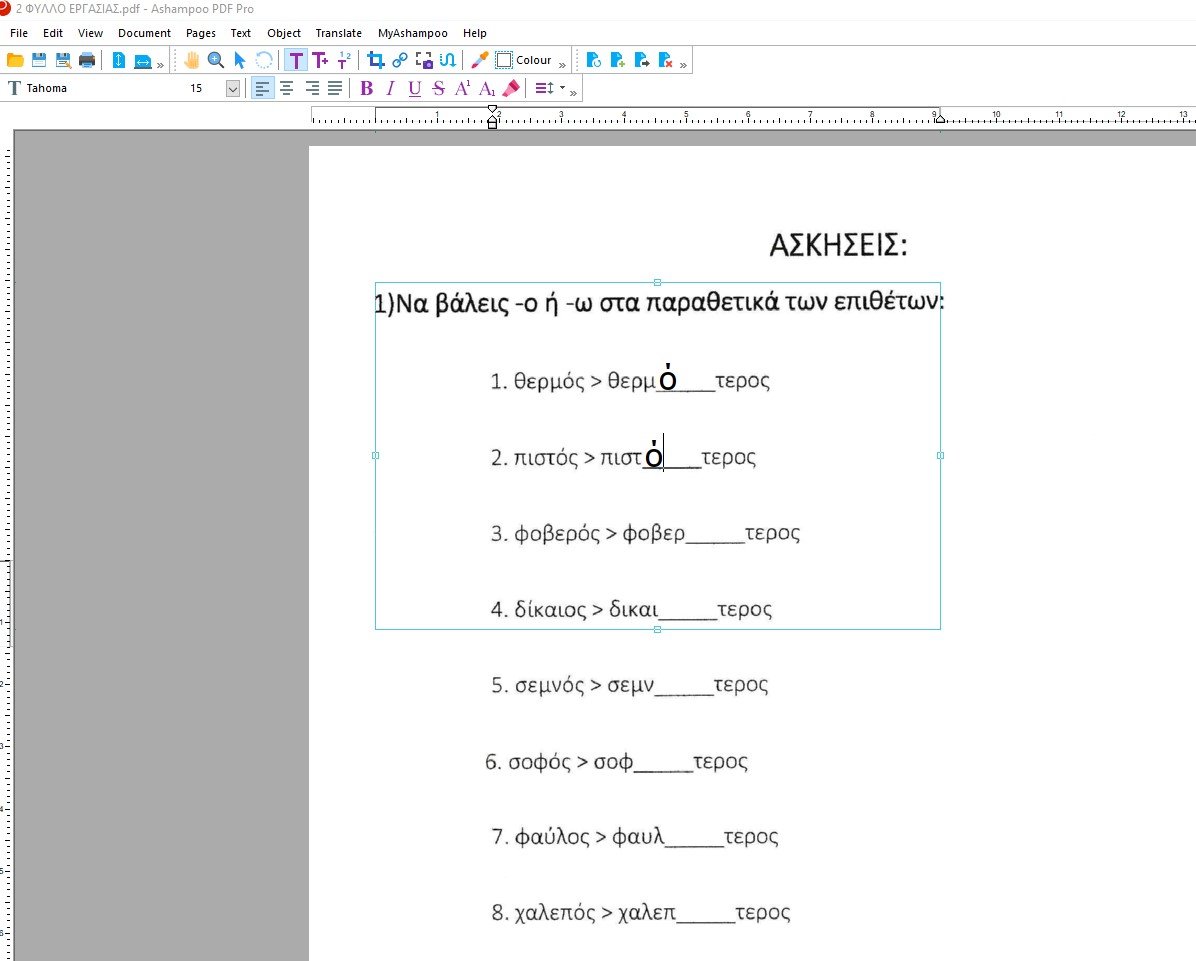Open the MyAshampoo menu
This screenshot has width=1196, height=961.
point(413,33)
